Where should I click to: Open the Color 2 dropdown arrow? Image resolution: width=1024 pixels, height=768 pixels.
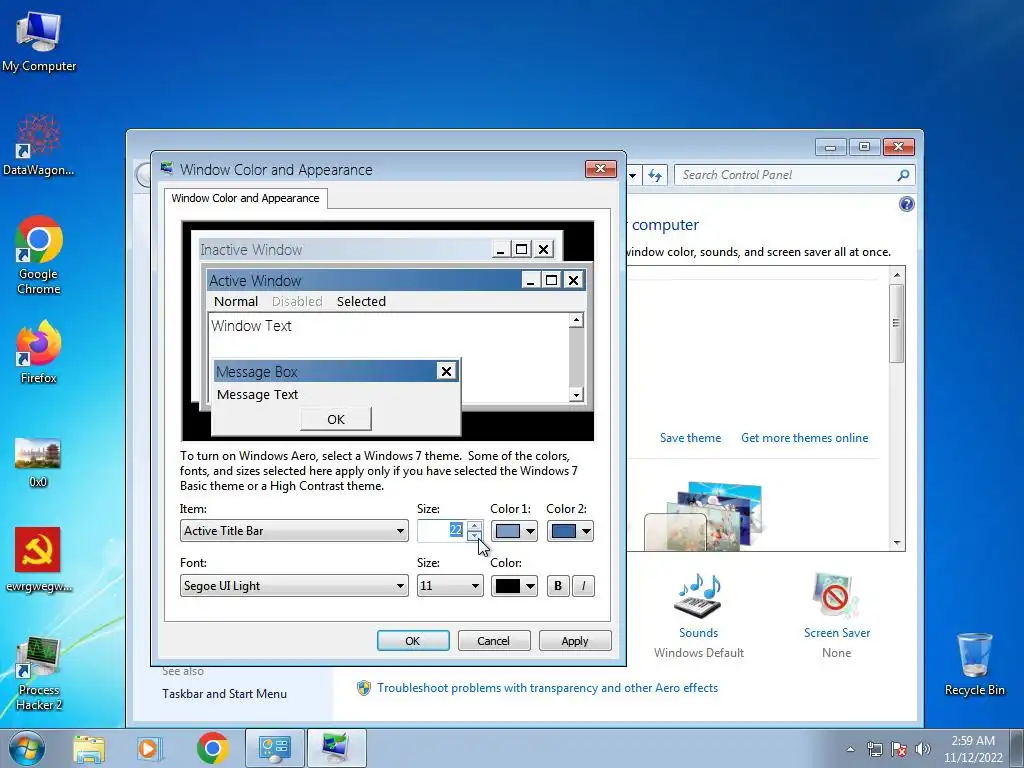[586, 531]
